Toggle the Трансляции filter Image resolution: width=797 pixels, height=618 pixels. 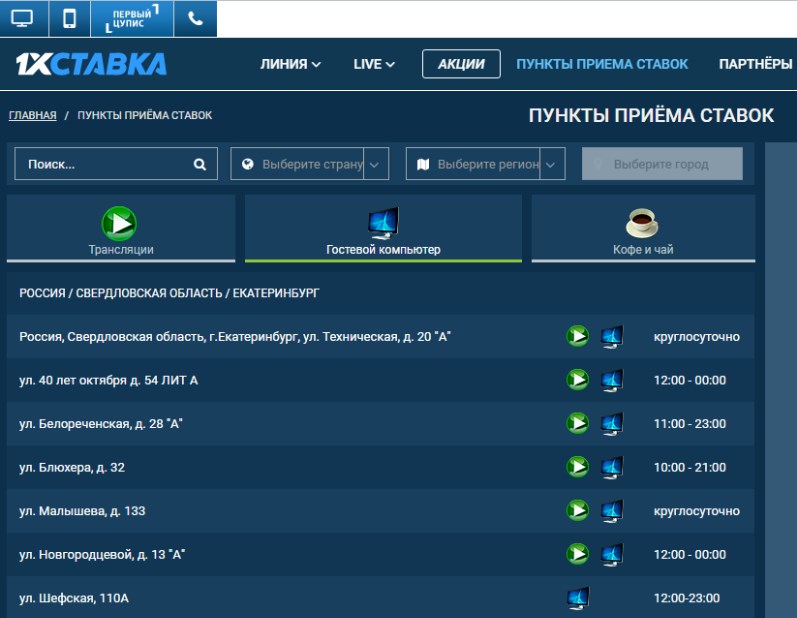(121, 229)
